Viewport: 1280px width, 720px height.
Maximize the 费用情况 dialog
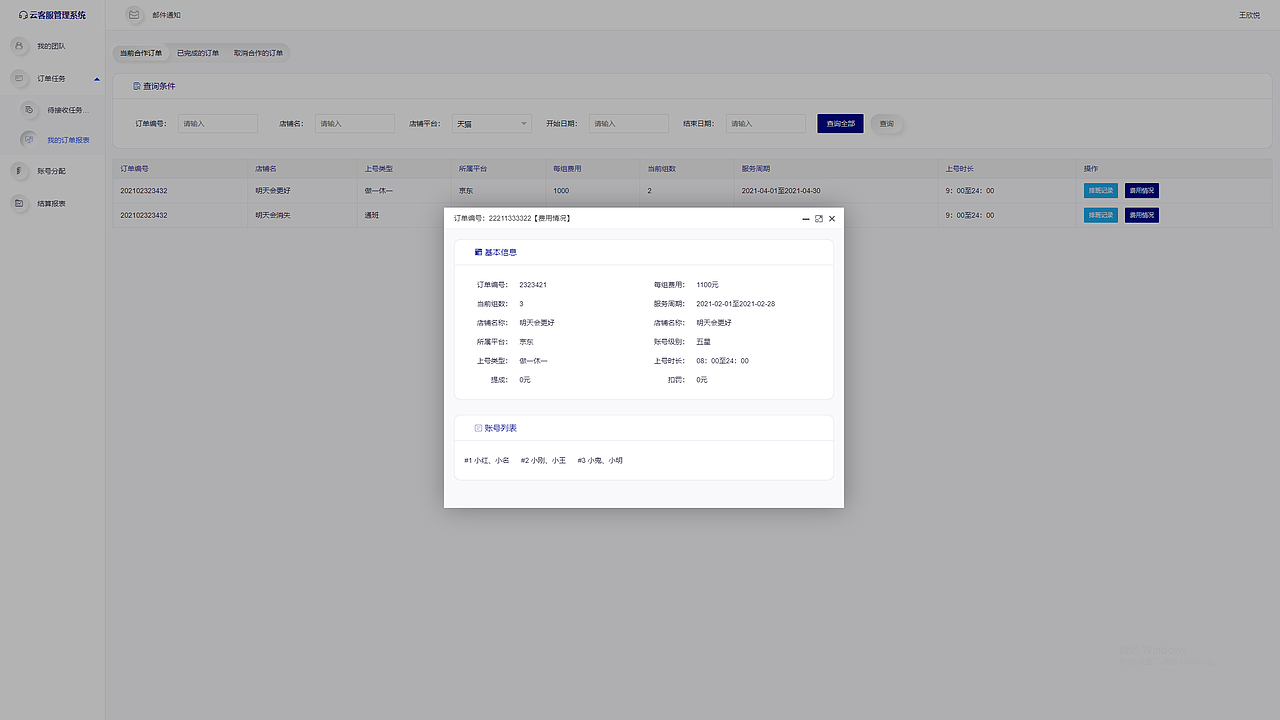coord(819,218)
